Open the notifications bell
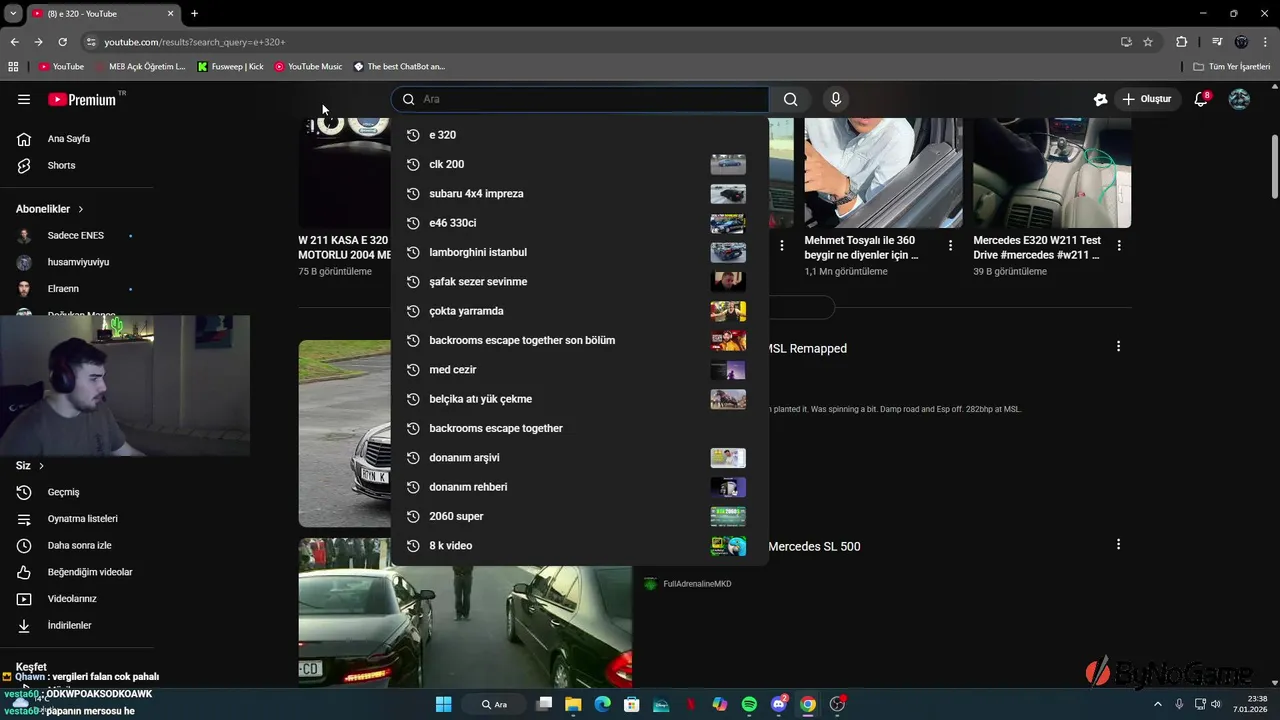Viewport: 1280px width, 720px height. pos(1202,99)
